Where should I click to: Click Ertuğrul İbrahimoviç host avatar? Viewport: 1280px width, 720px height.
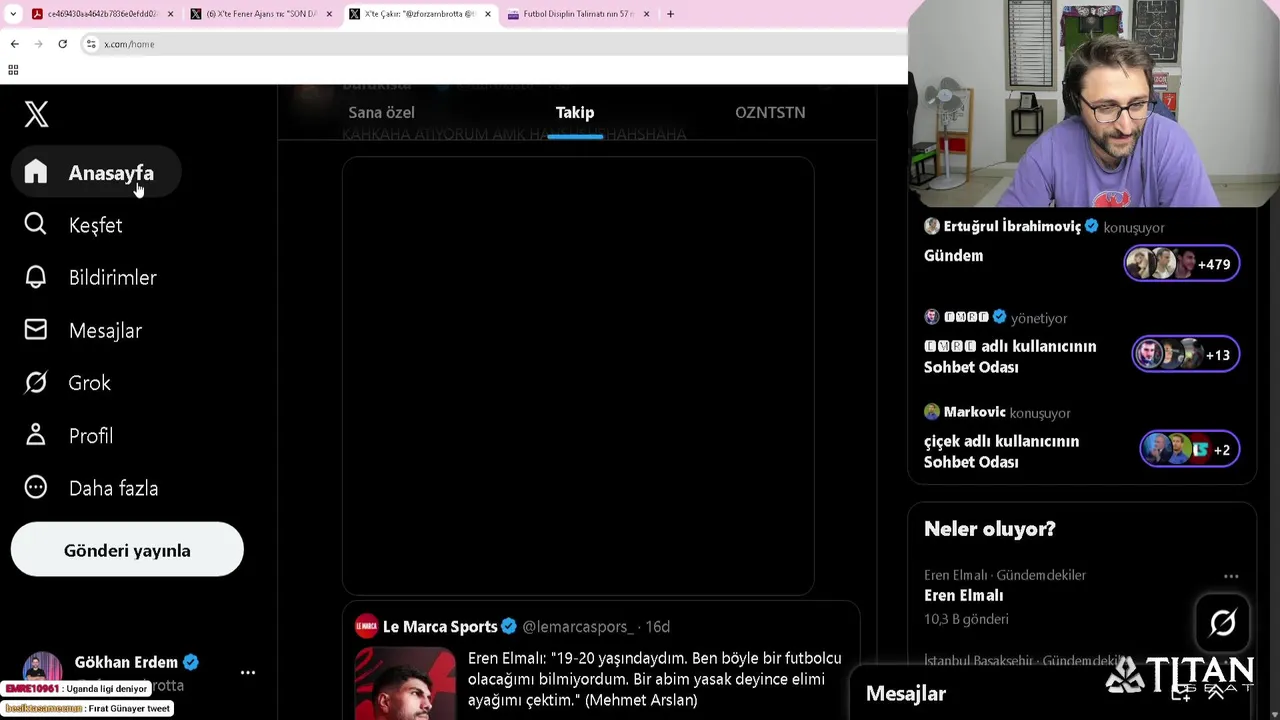pos(932,226)
